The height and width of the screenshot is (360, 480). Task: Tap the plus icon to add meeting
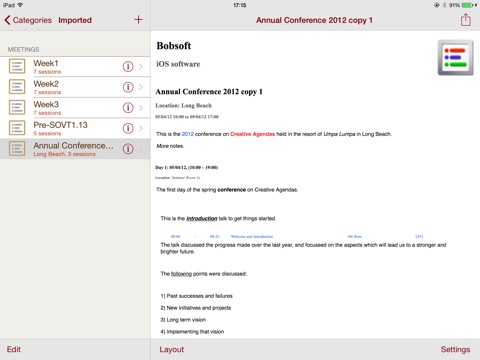138,20
